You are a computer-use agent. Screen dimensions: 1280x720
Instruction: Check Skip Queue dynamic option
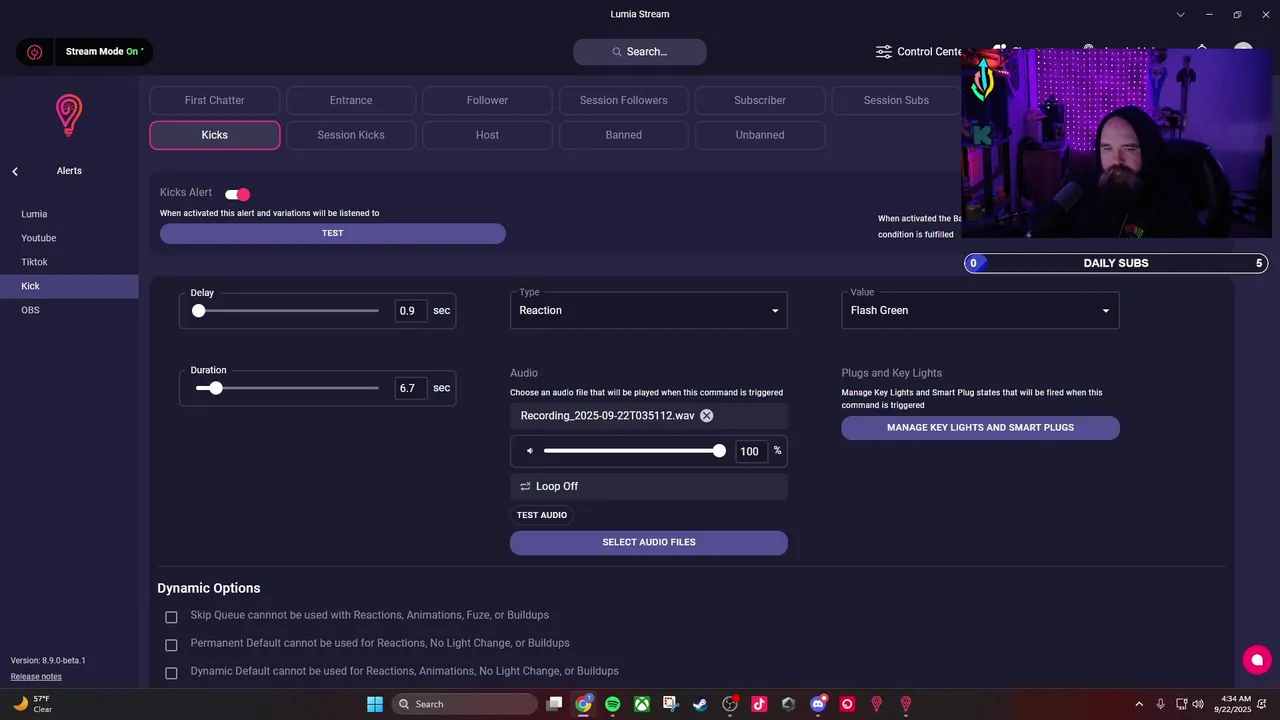(171, 617)
